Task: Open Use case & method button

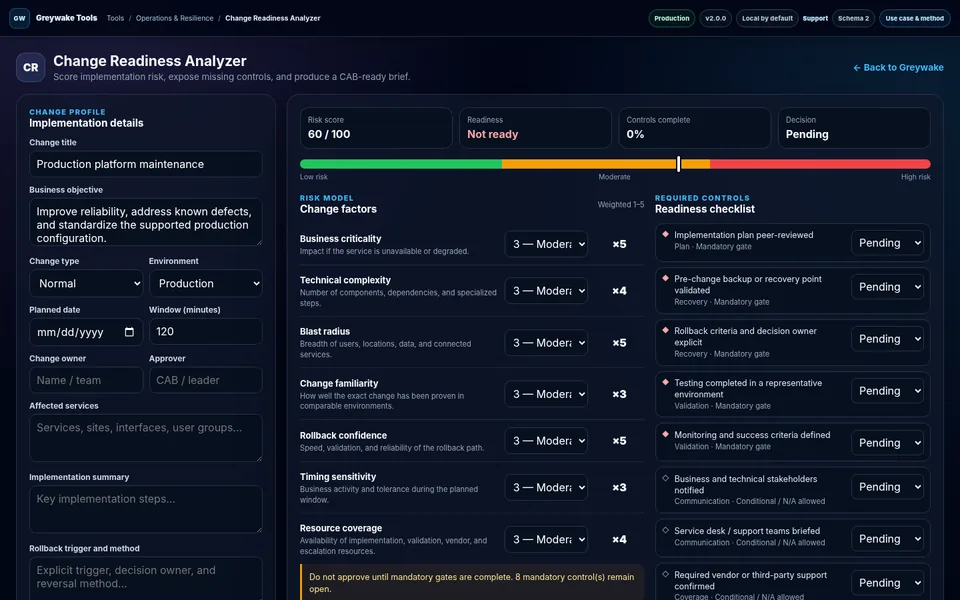Action: (x=915, y=18)
